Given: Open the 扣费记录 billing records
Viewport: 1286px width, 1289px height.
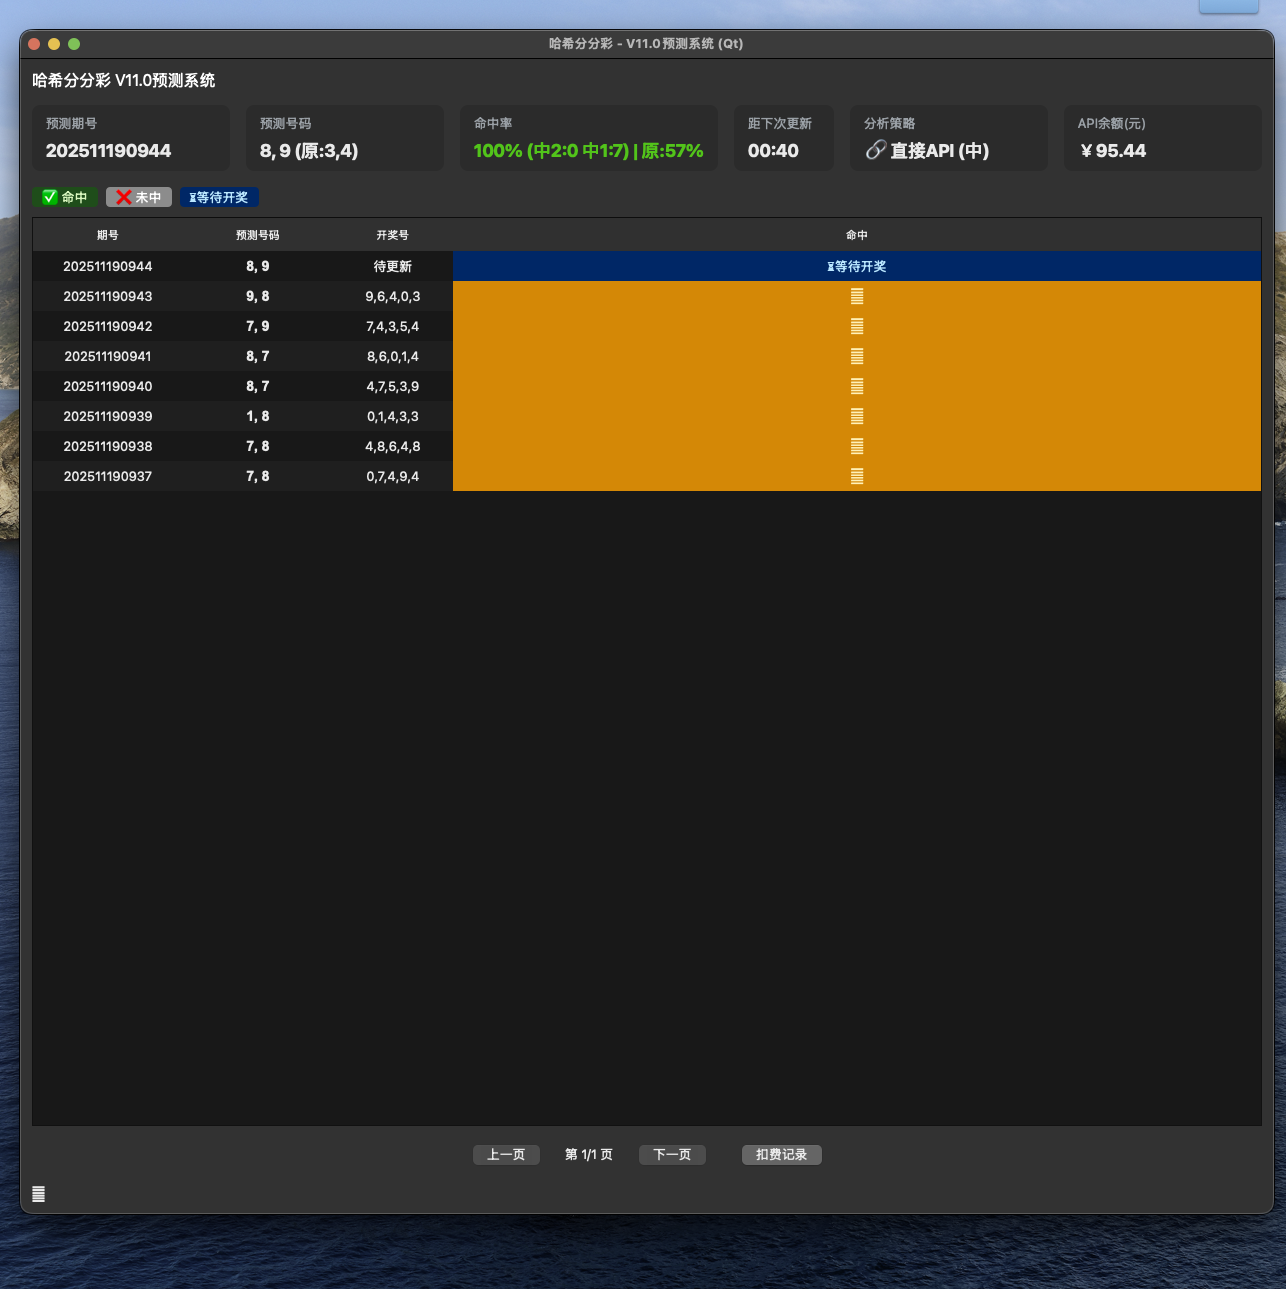Looking at the screenshot, I should 782,1155.
